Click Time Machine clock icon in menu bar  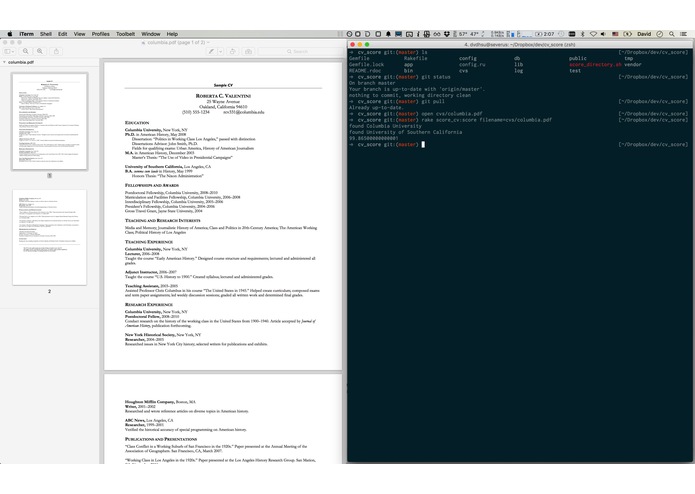point(561,34)
